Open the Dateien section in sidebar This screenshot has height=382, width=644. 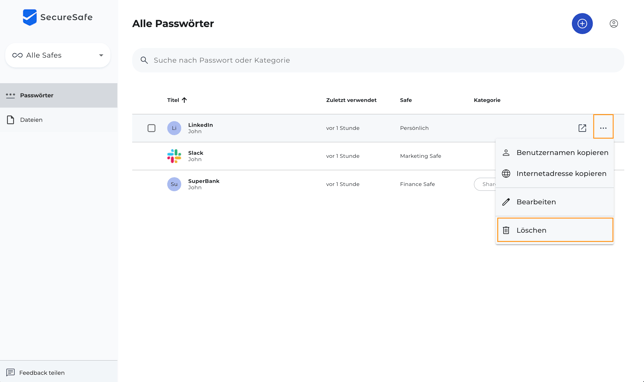coord(59,120)
